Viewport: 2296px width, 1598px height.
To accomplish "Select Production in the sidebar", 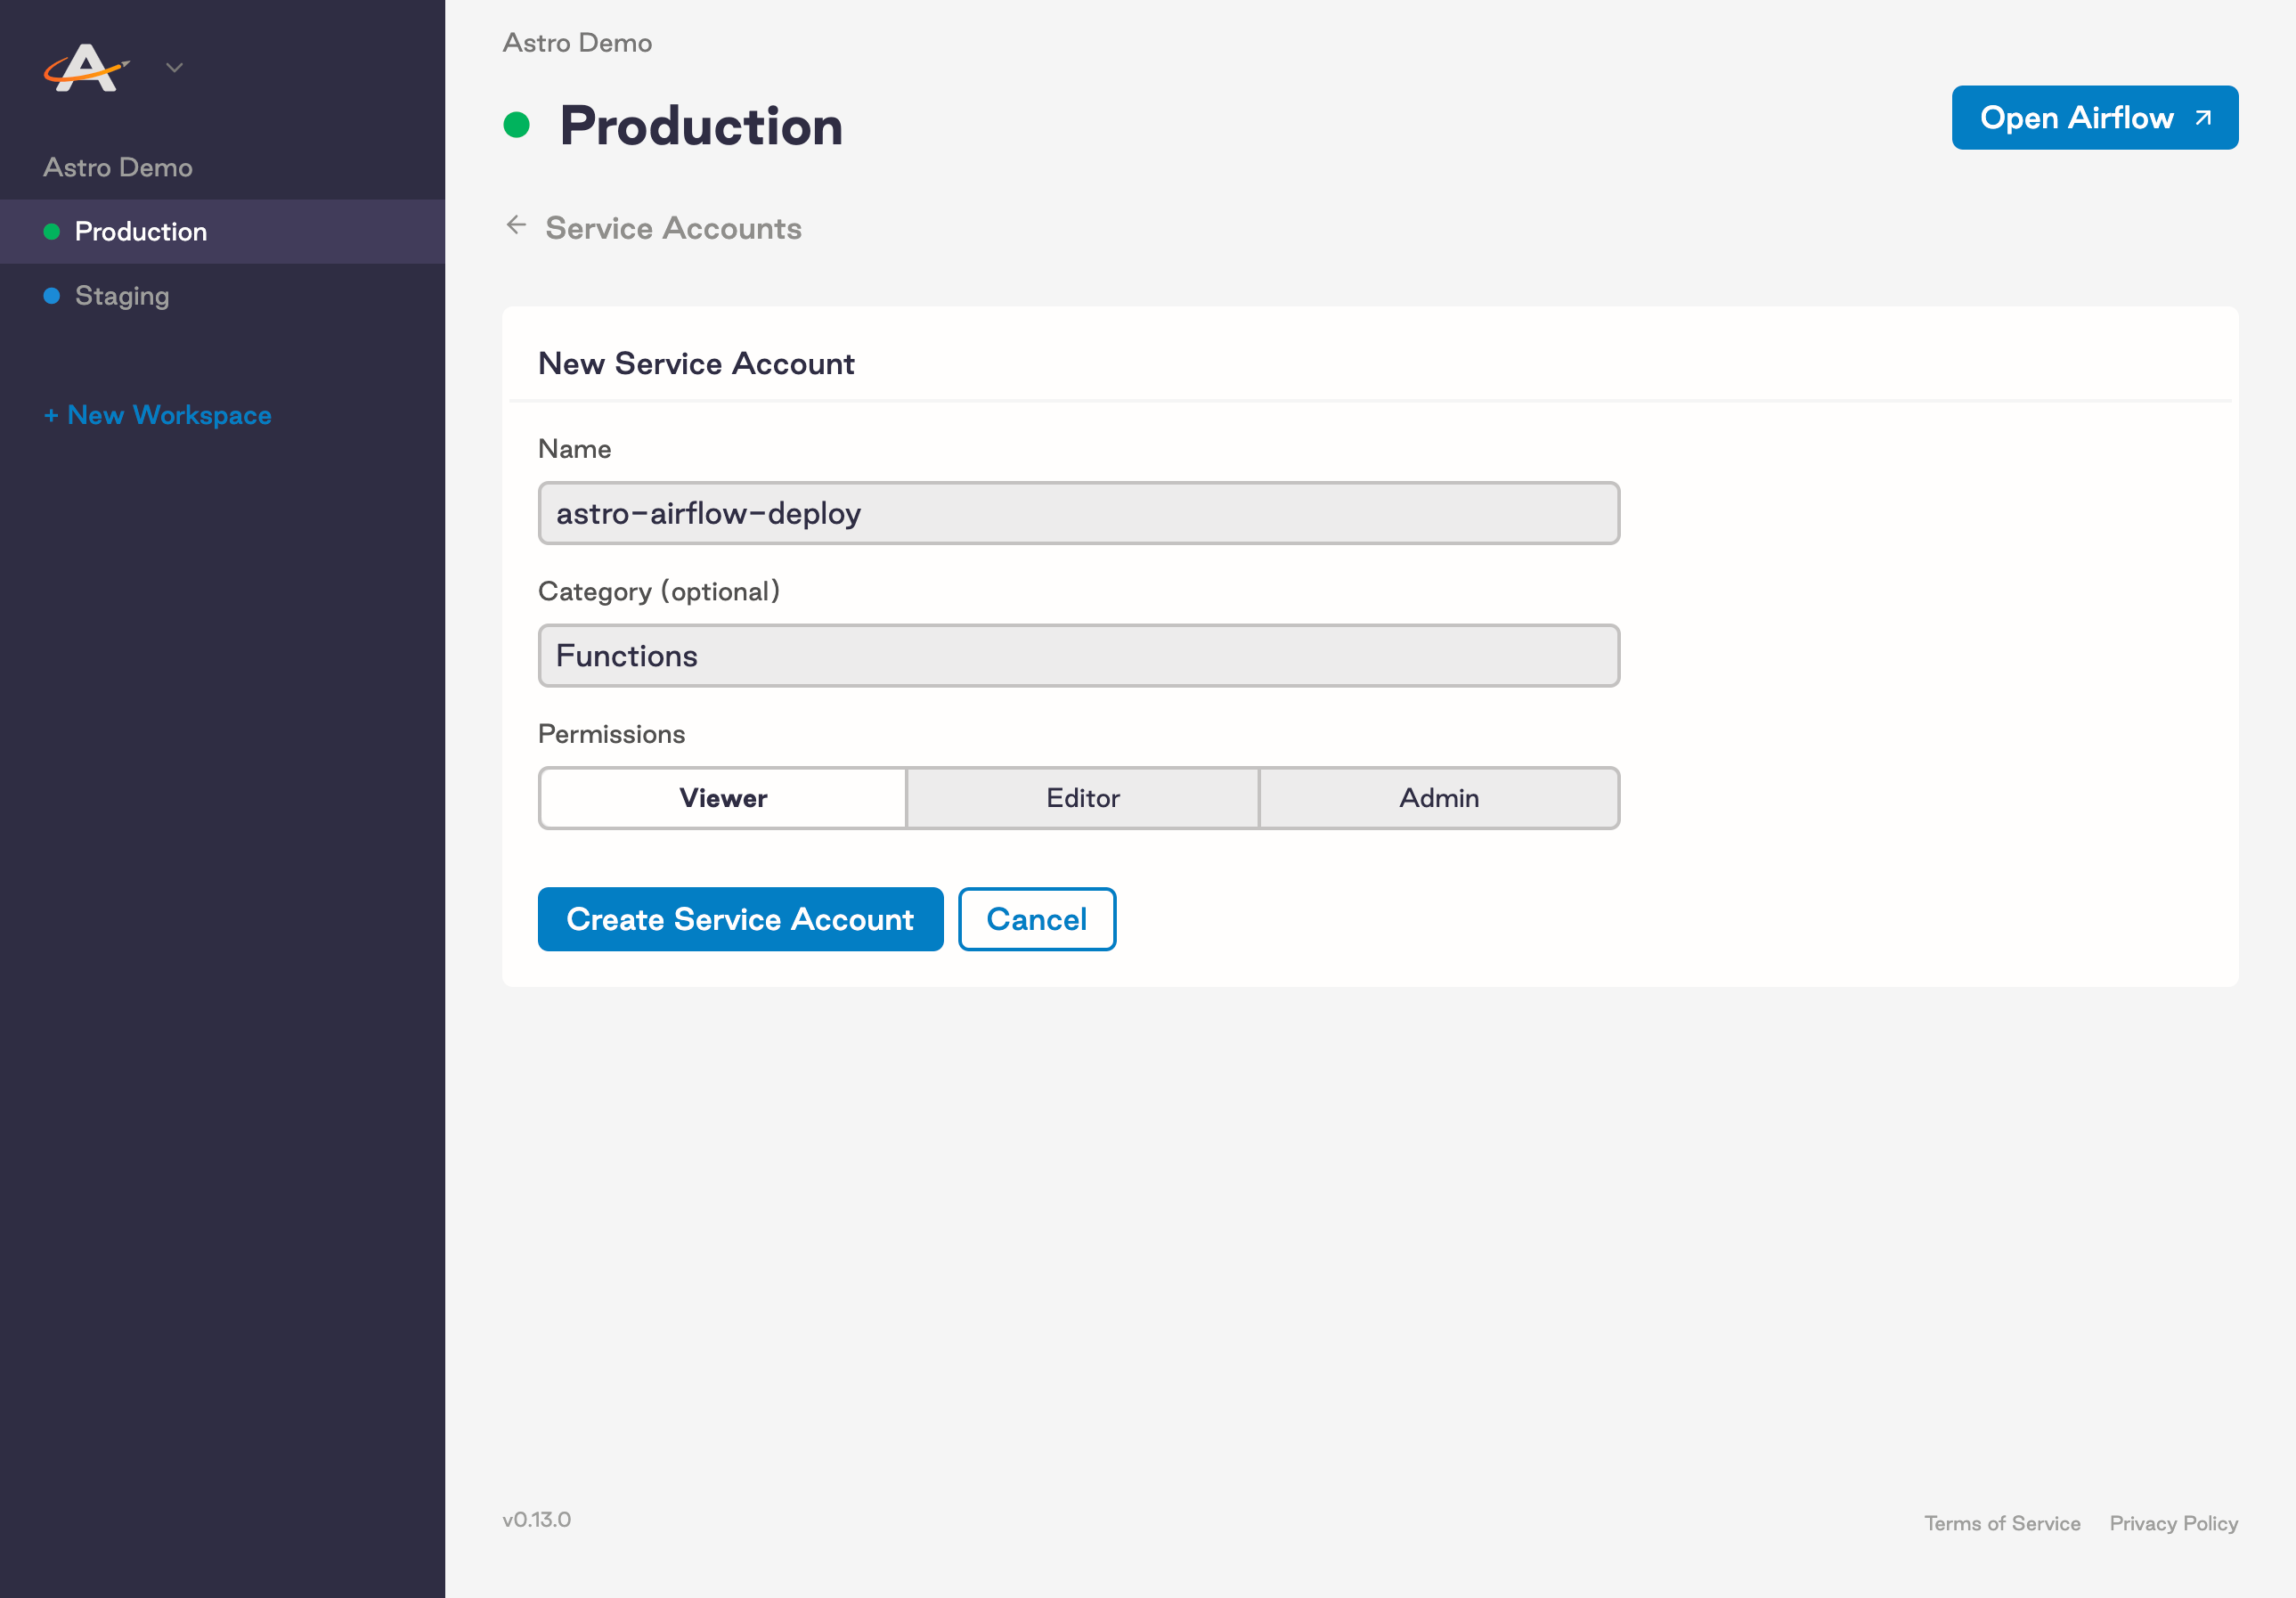I will coord(140,231).
